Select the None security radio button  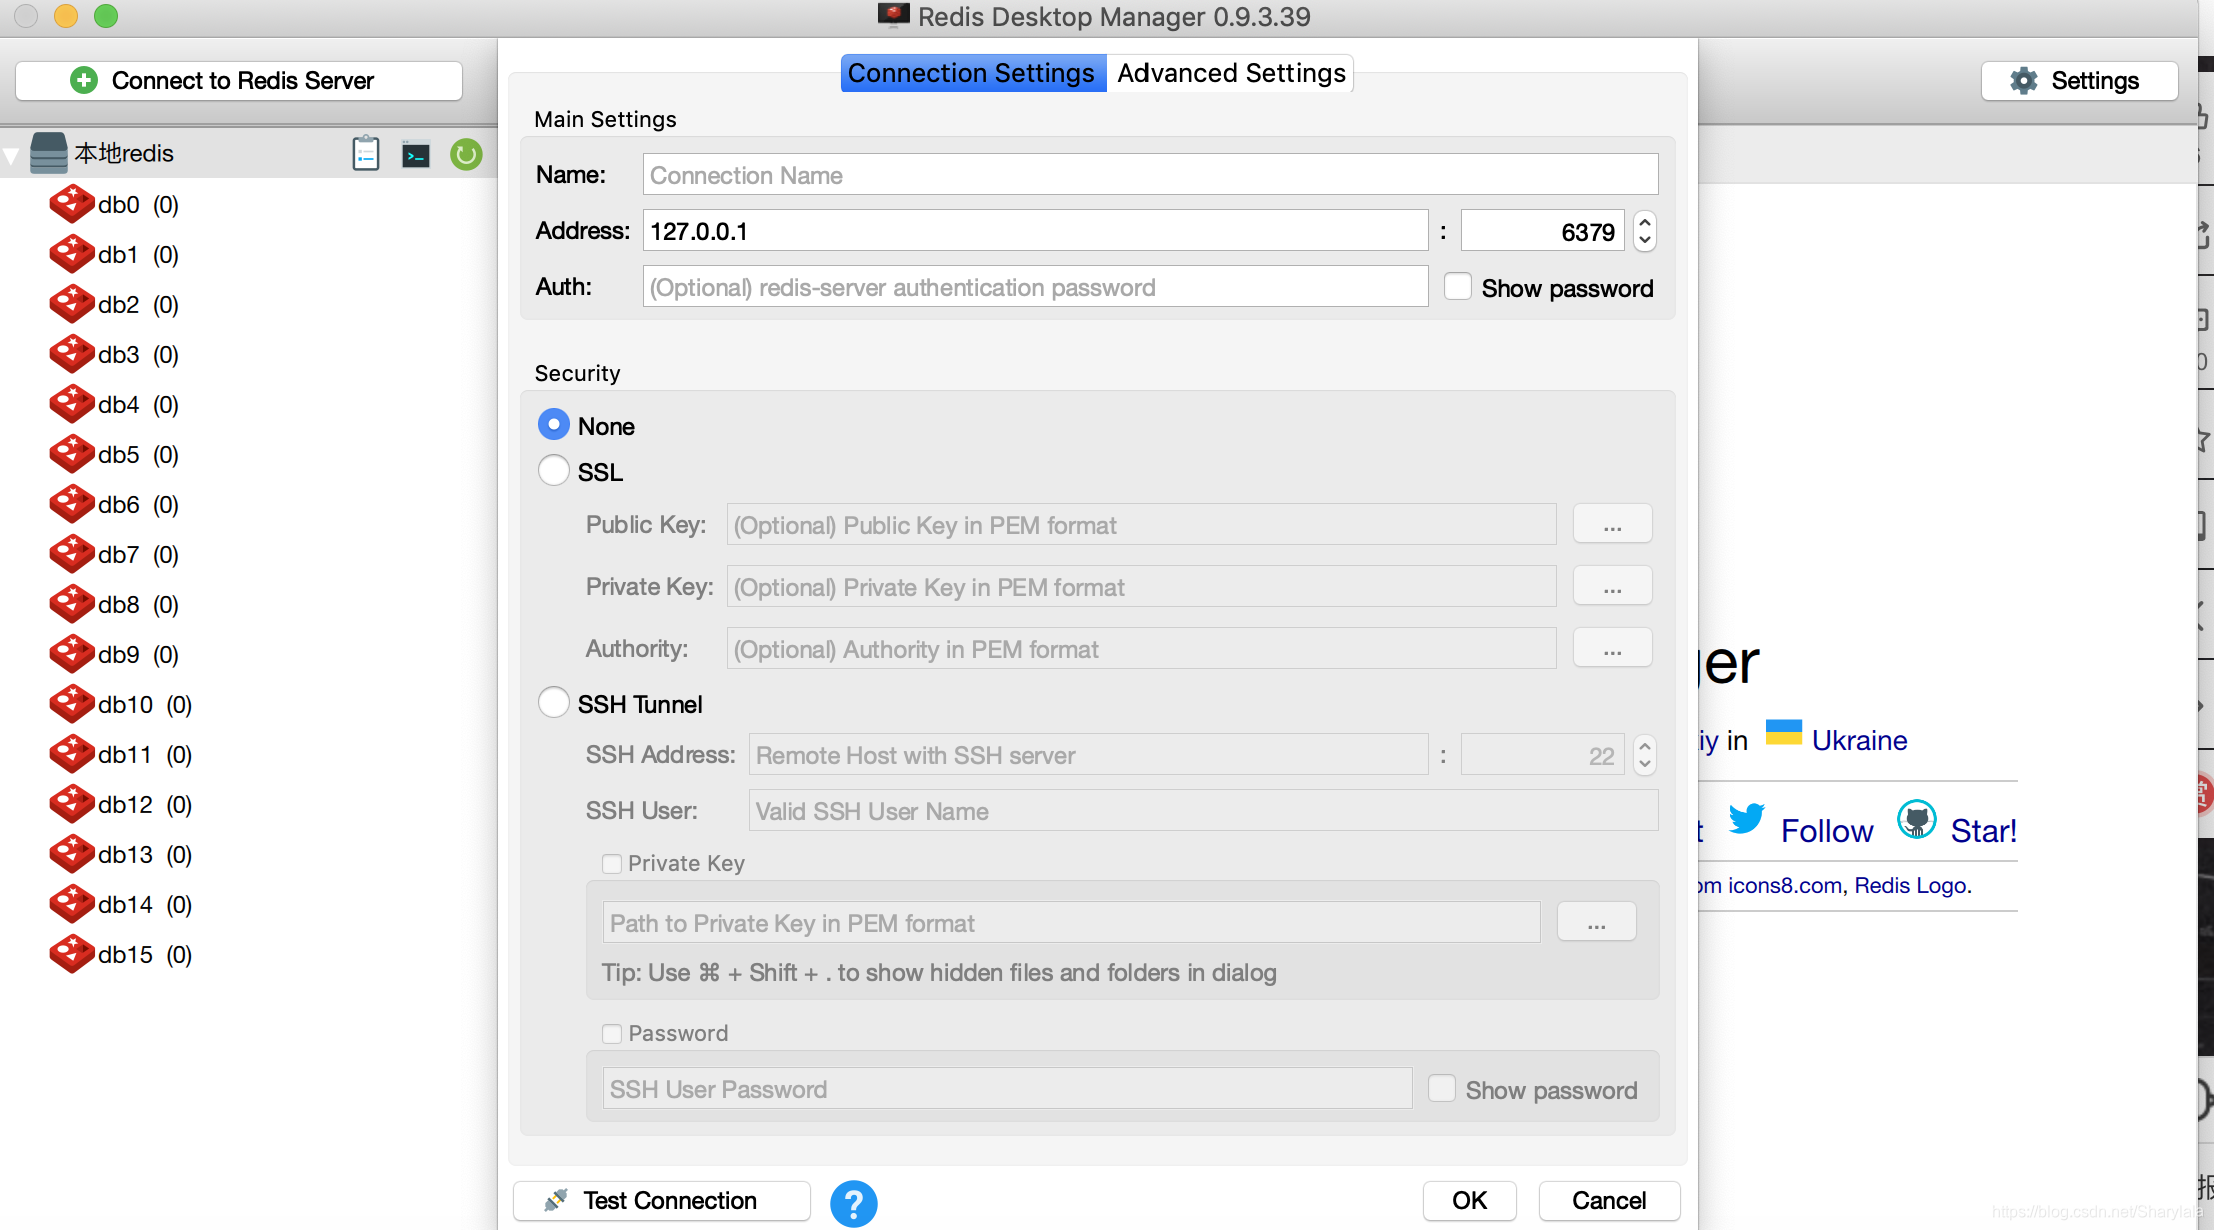click(554, 424)
